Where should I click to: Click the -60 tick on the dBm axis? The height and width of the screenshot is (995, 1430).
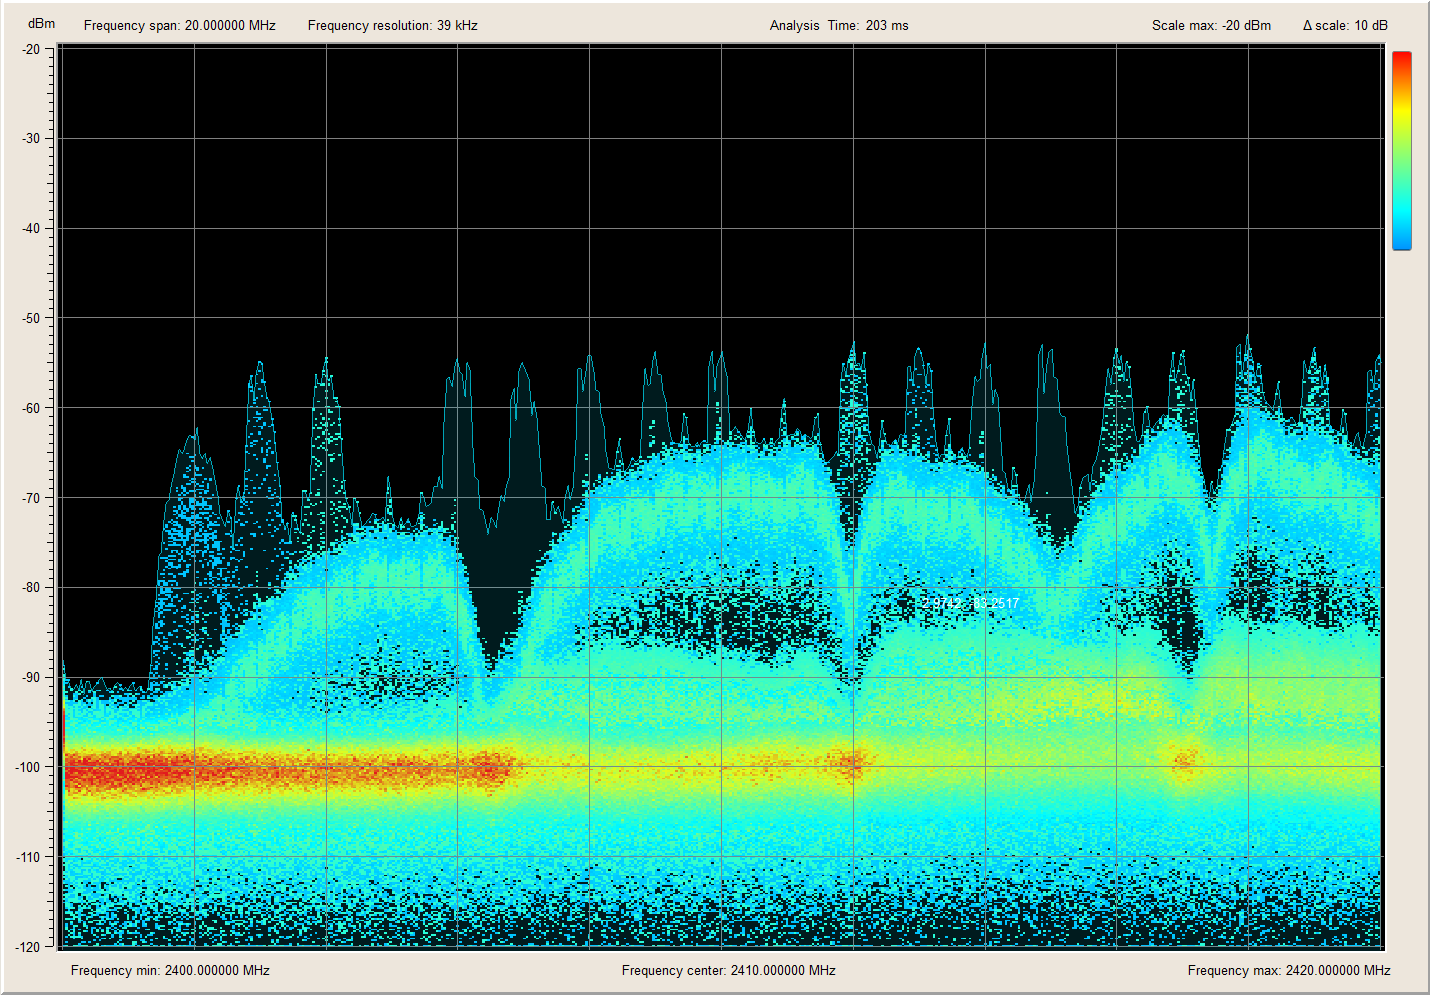pos(31,408)
